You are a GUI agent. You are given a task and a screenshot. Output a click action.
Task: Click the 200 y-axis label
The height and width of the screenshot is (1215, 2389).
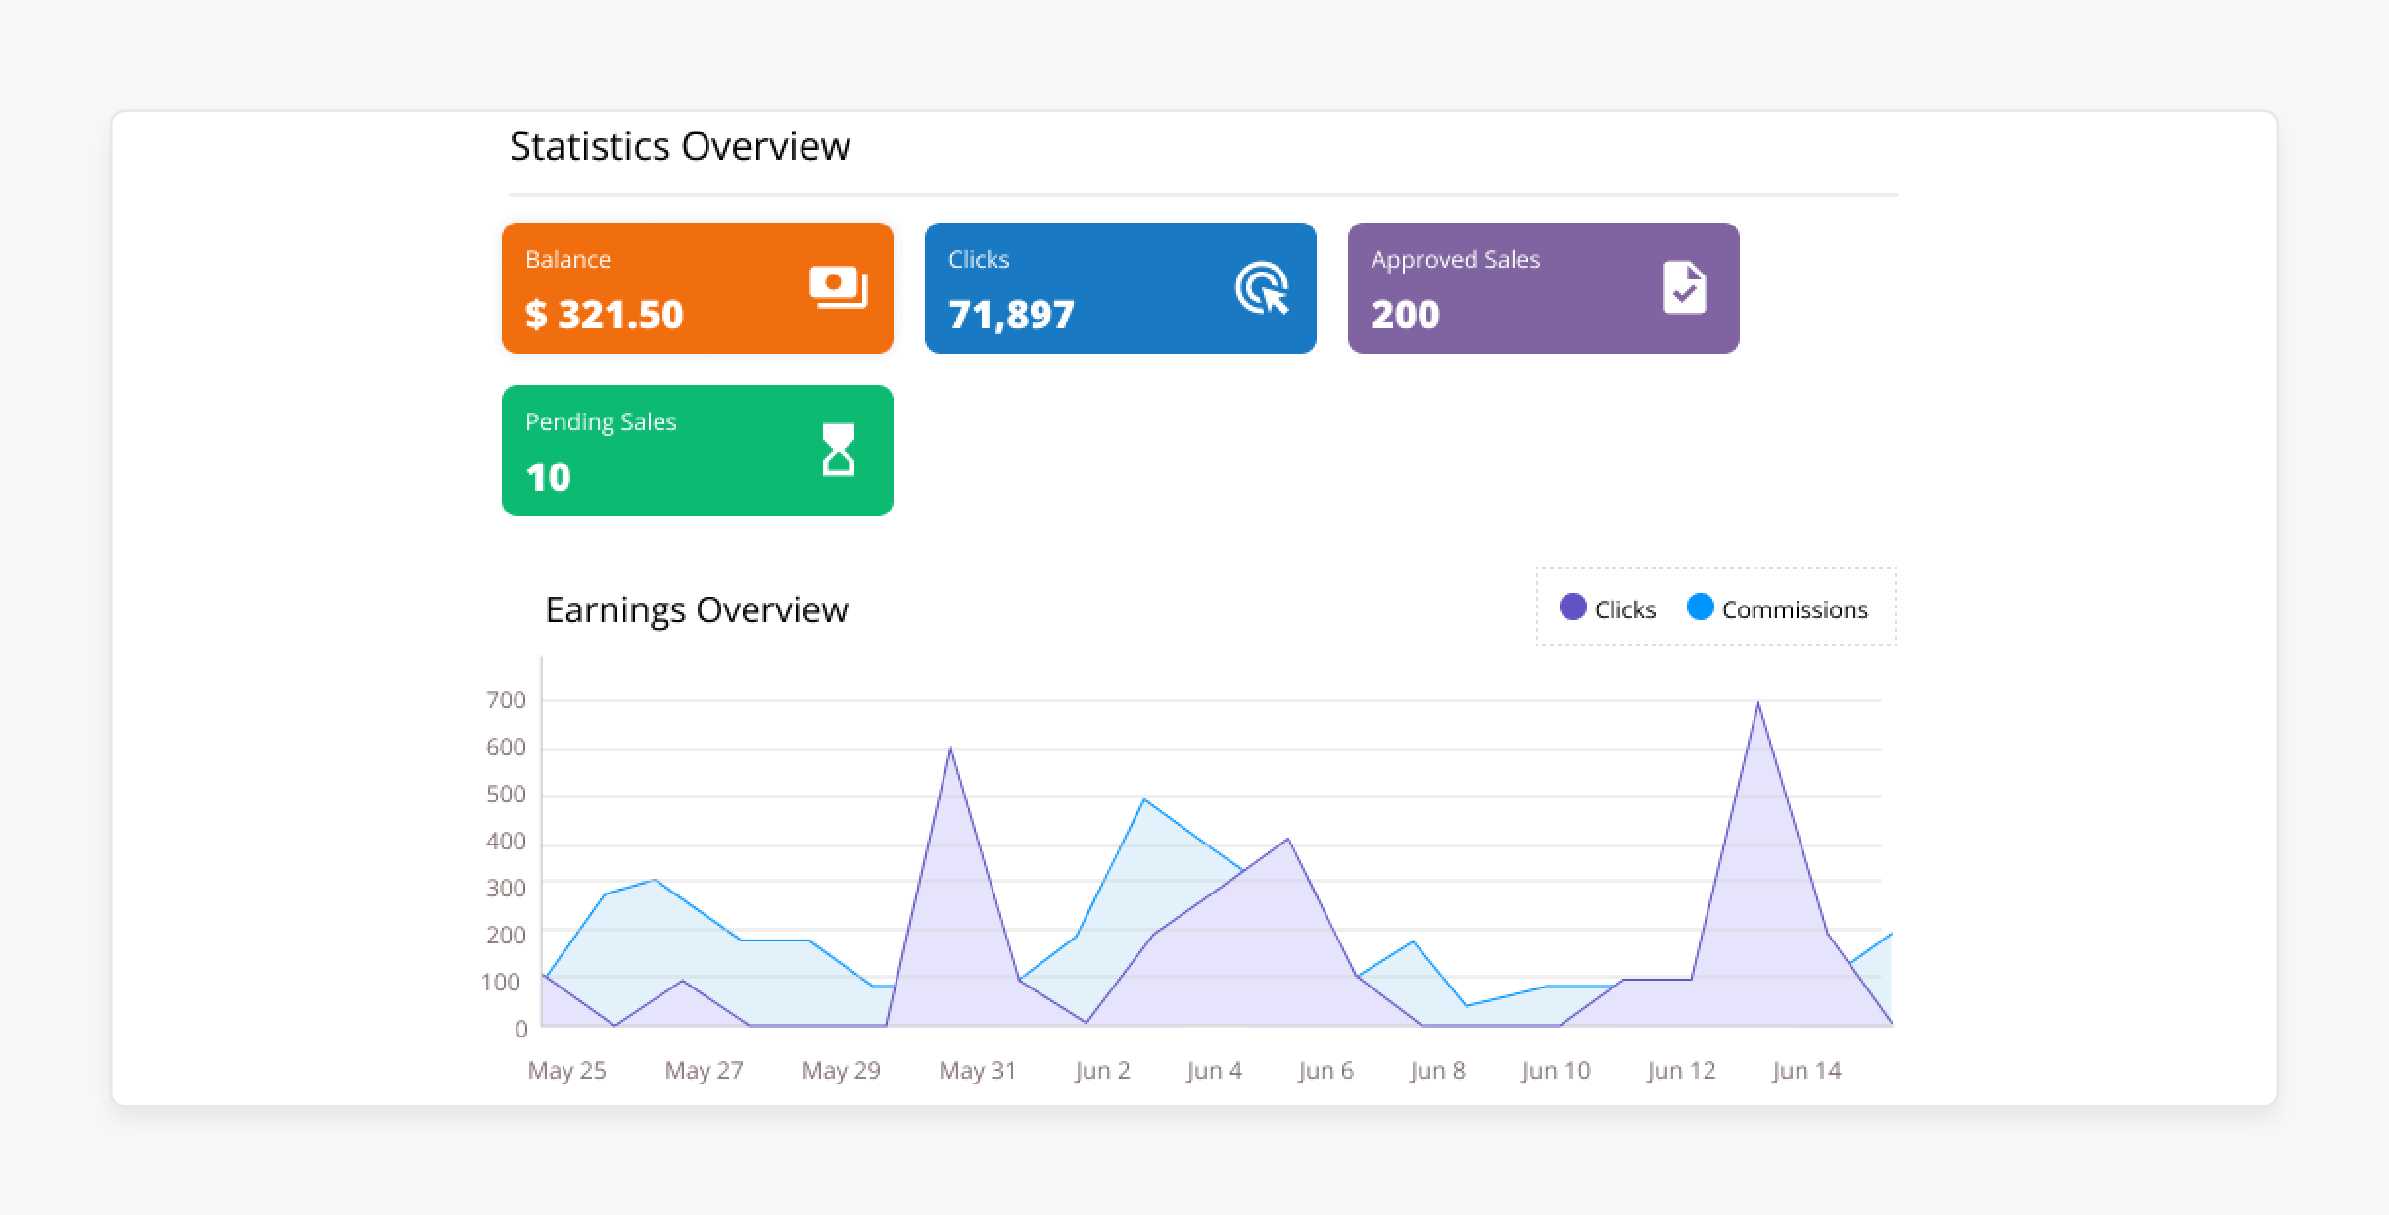pos(506,935)
